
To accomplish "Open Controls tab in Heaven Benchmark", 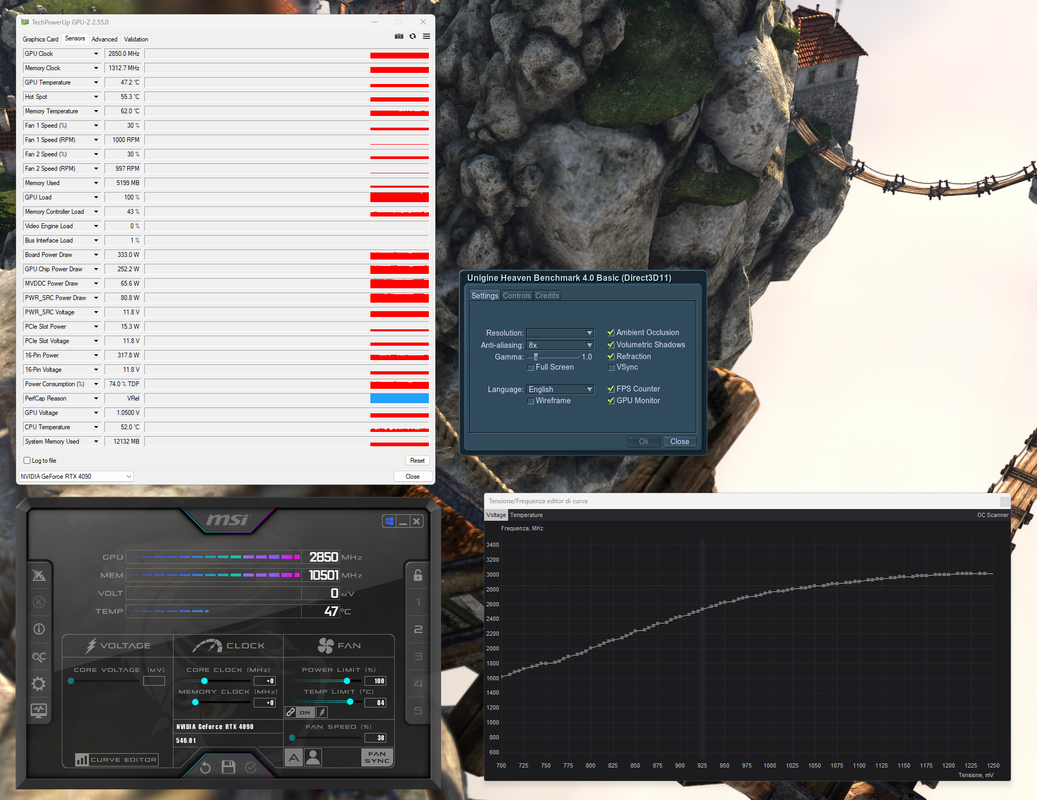I will pyautogui.click(x=517, y=296).
